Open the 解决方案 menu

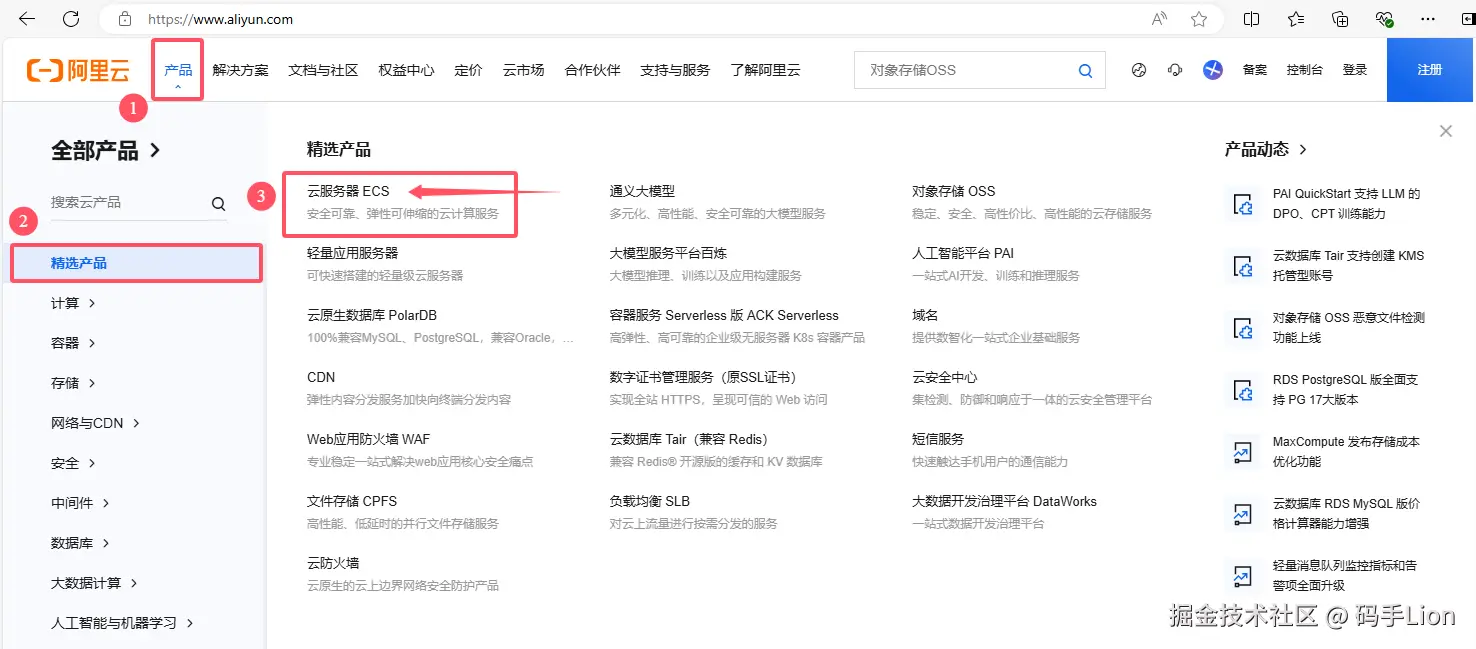(241, 70)
